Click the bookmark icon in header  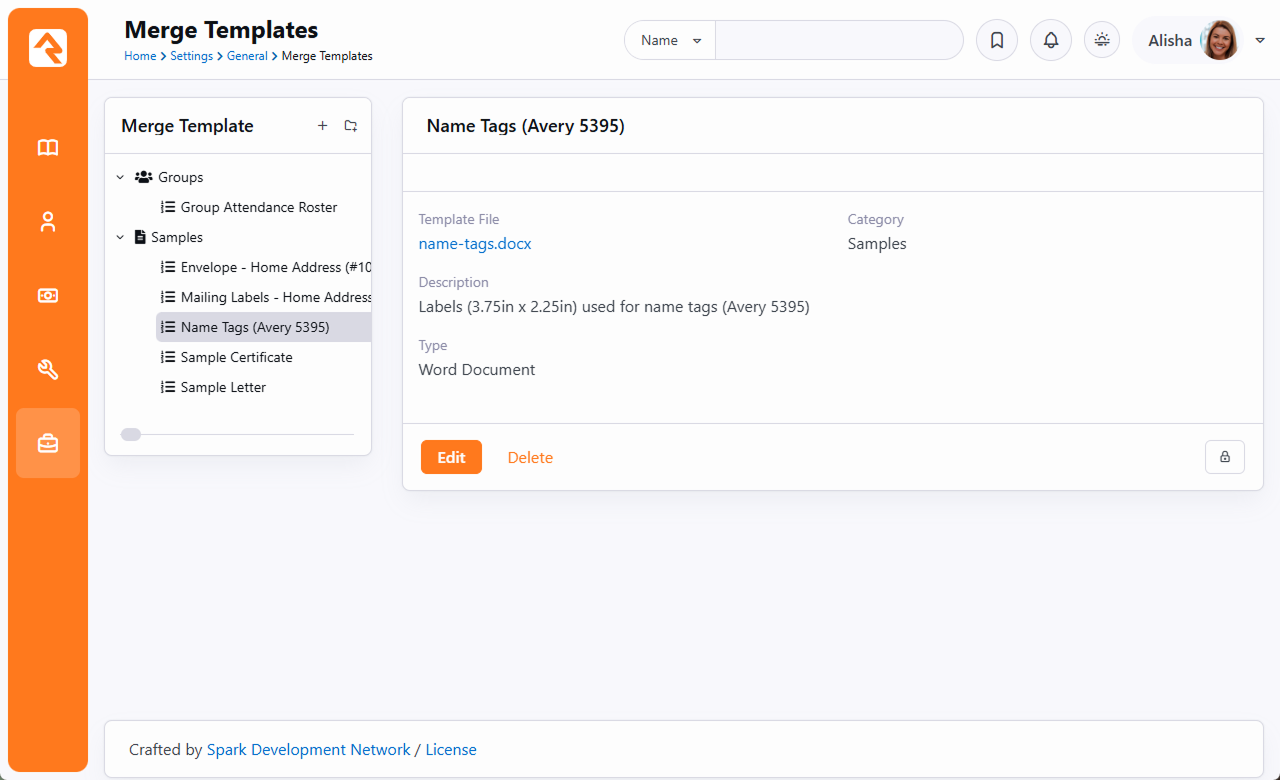click(x=996, y=41)
